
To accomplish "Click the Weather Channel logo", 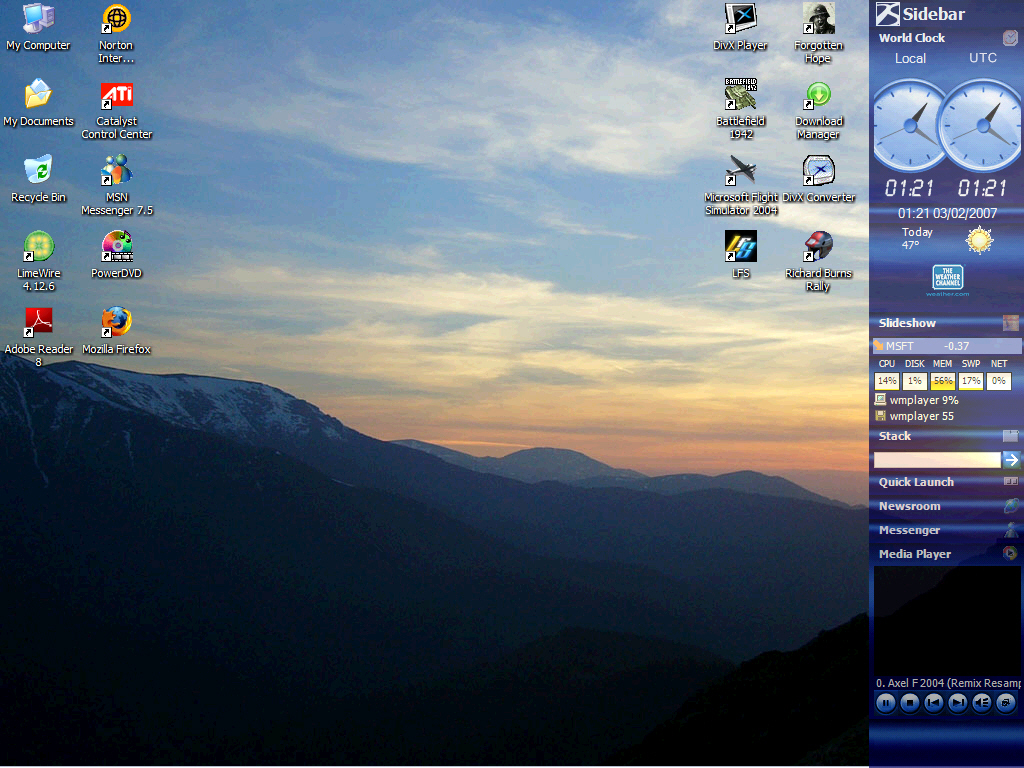I will point(948,278).
